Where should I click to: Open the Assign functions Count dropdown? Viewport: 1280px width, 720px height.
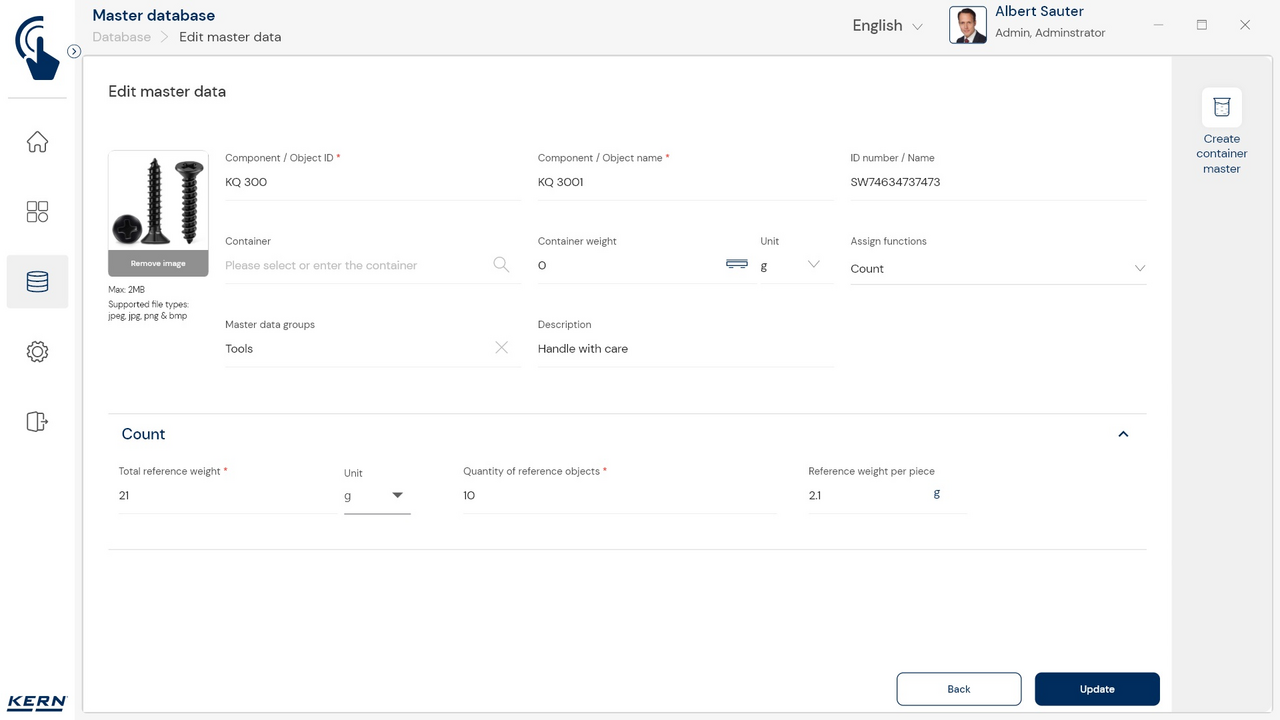tap(1139, 269)
